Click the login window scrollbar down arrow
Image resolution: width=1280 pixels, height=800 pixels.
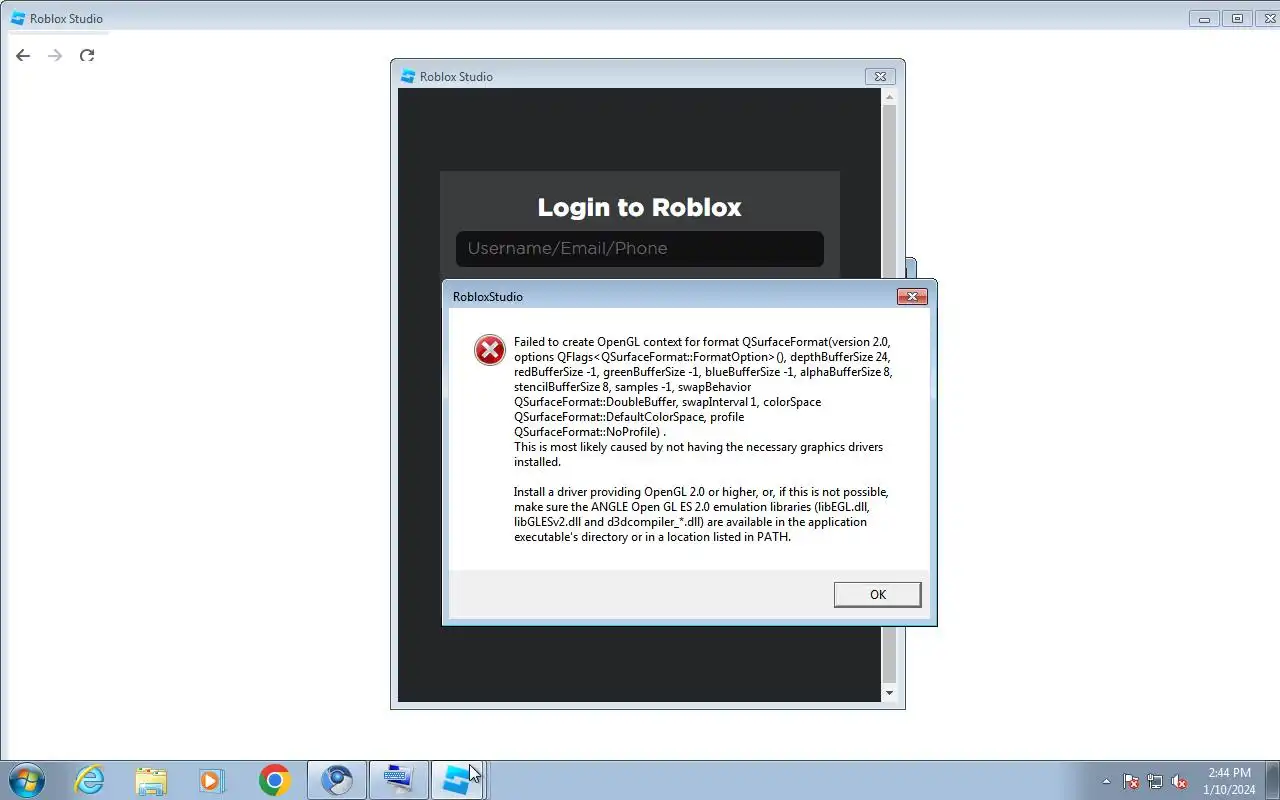889,693
